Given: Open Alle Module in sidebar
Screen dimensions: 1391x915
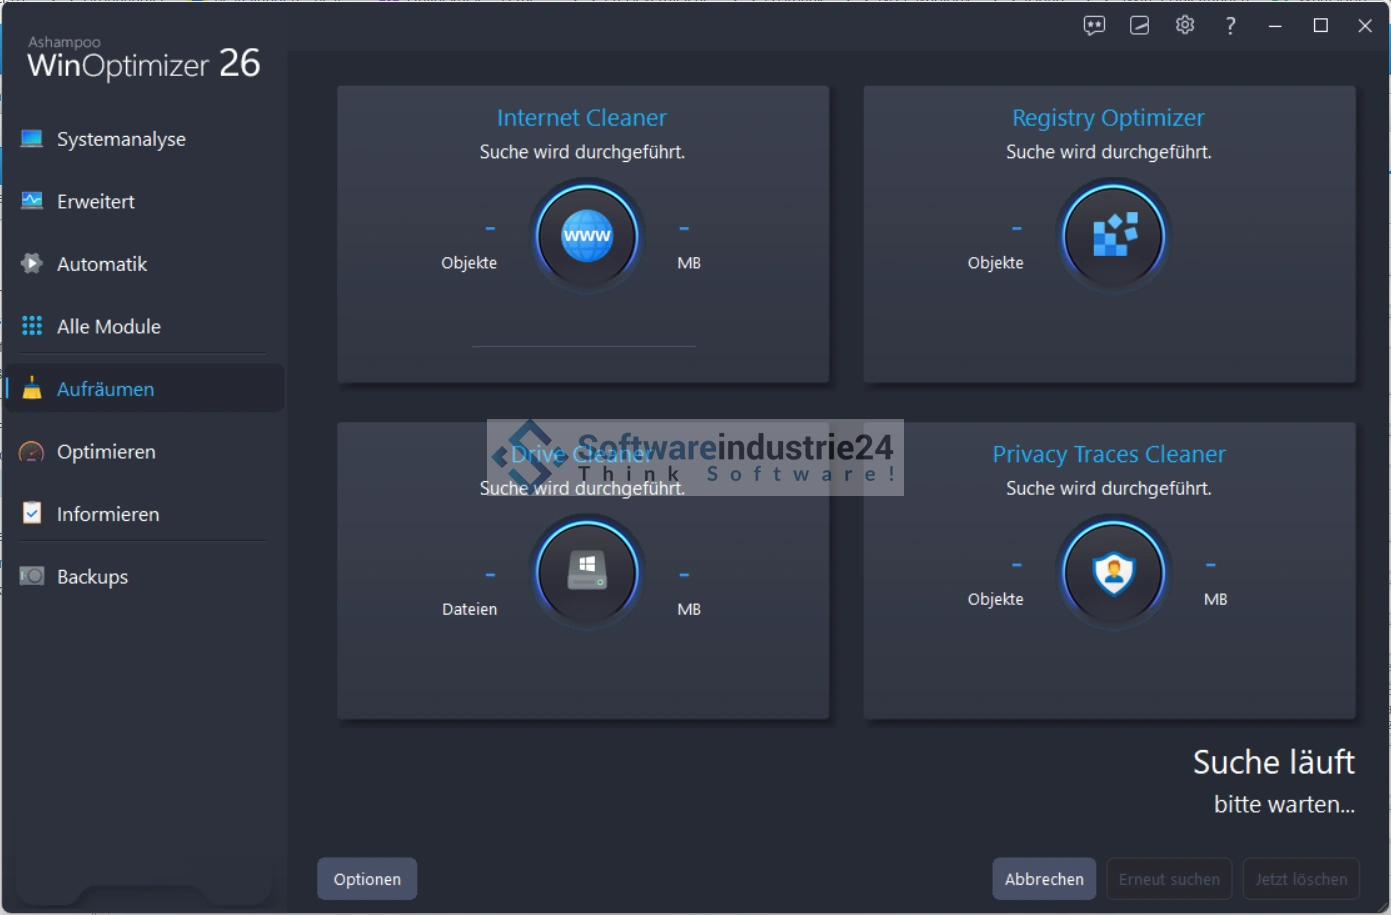Looking at the screenshot, I should tap(109, 326).
